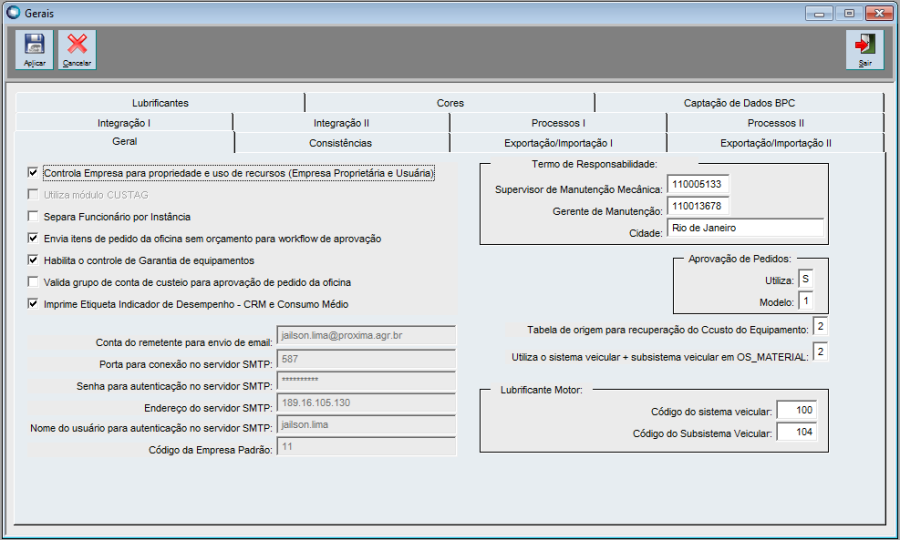Toggle Imprime Etiqueta Indicador de Desempenho
Image resolution: width=900 pixels, height=540 pixels.
click(33, 303)
